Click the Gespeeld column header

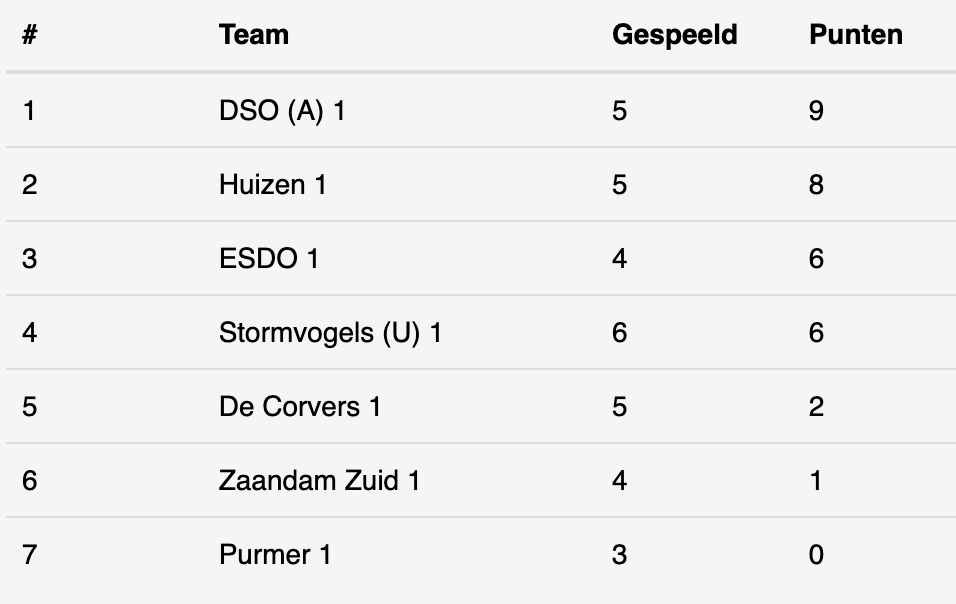[x=674, y=35]
